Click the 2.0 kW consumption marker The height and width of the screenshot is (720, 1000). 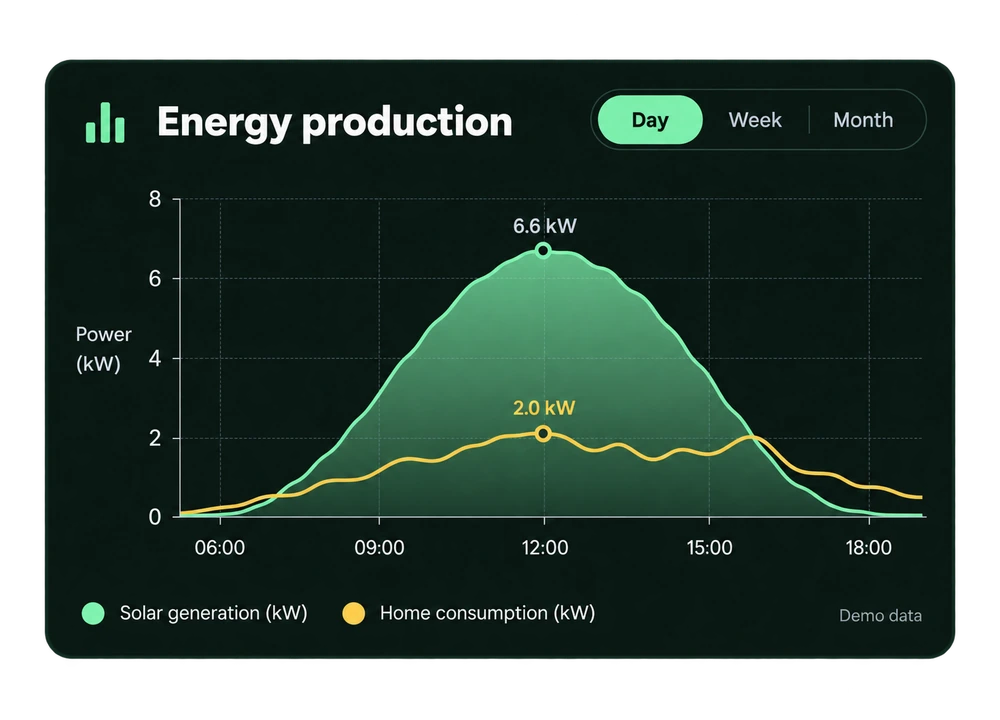543,434
